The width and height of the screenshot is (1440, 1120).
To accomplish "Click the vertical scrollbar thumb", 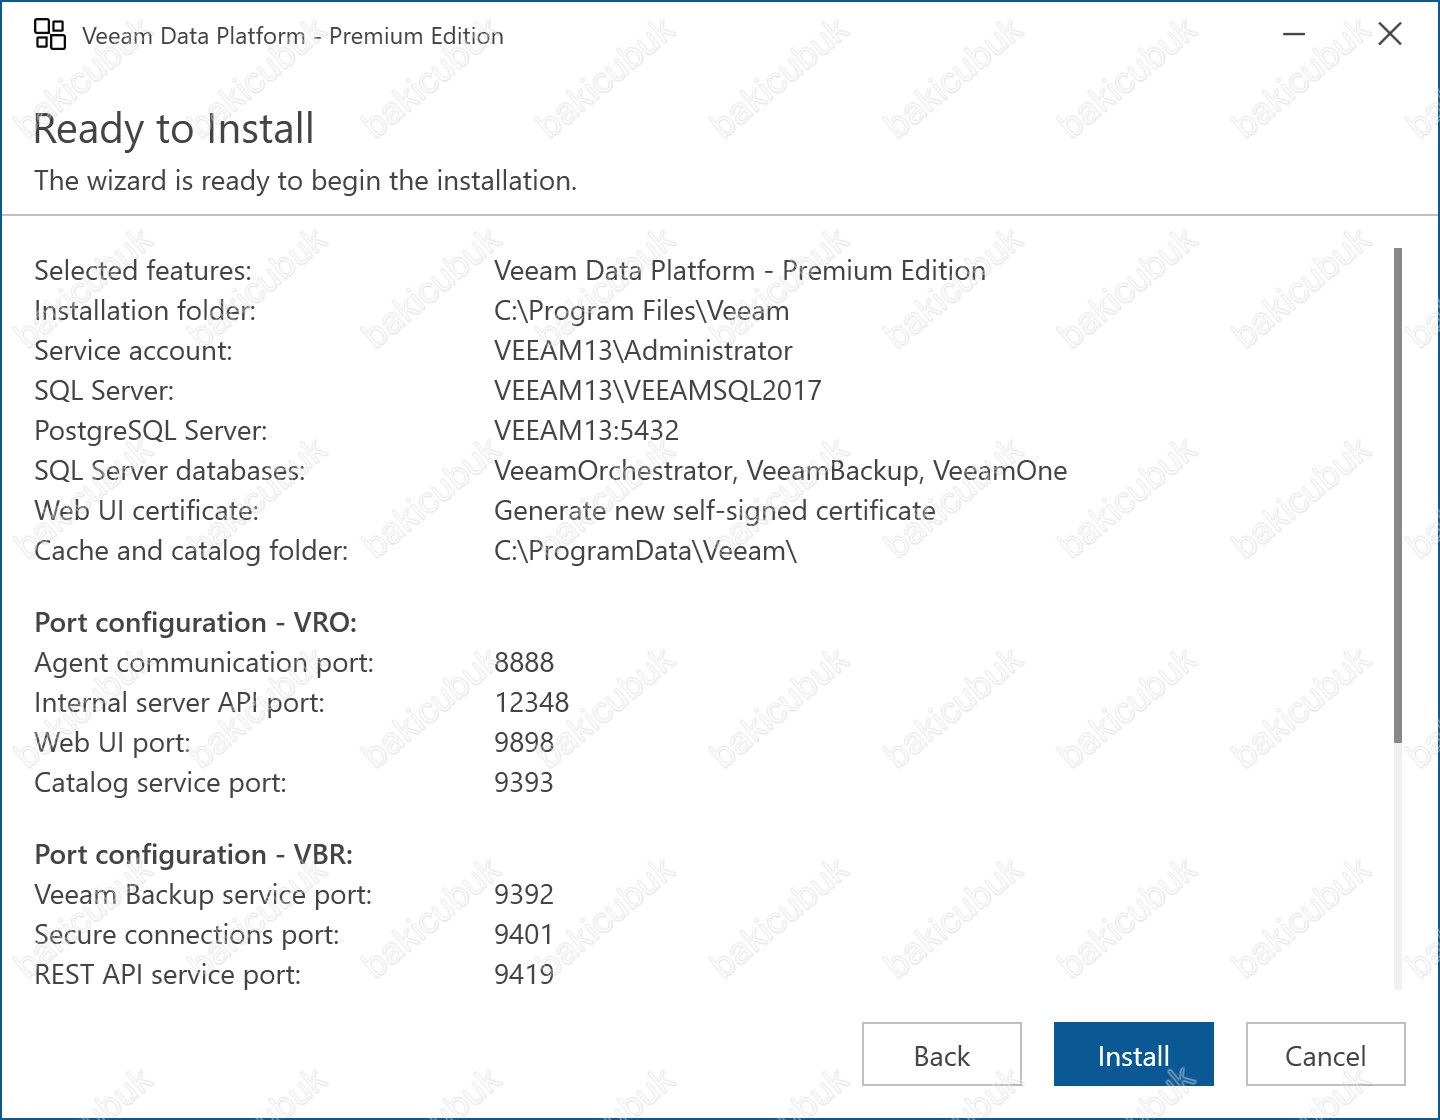I will (x=1397, y=495).
